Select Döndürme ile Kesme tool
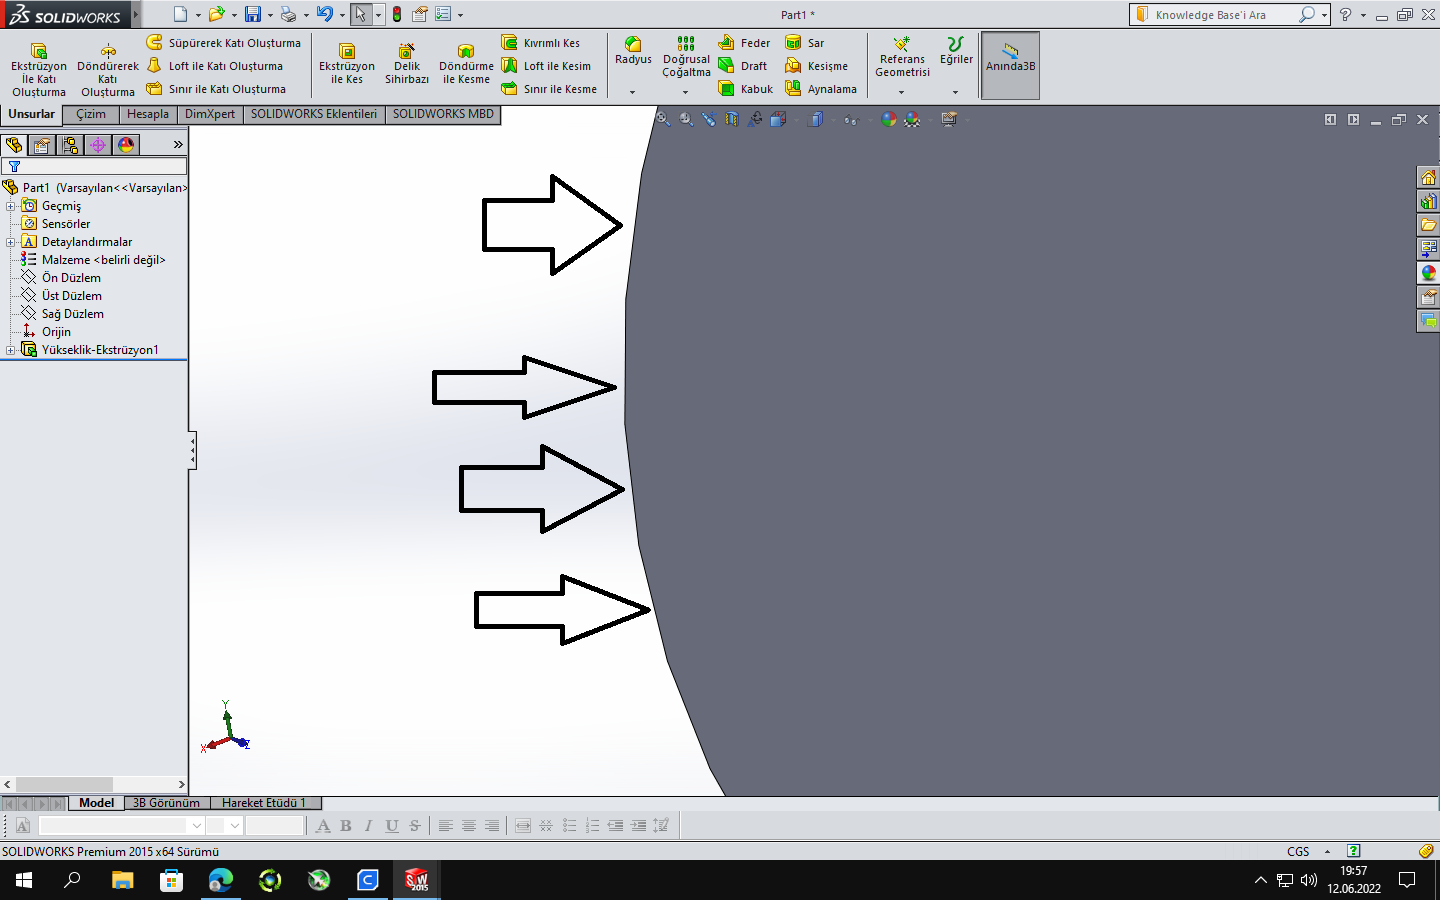The image size is (1440, 900). click(x=466, y=65)
